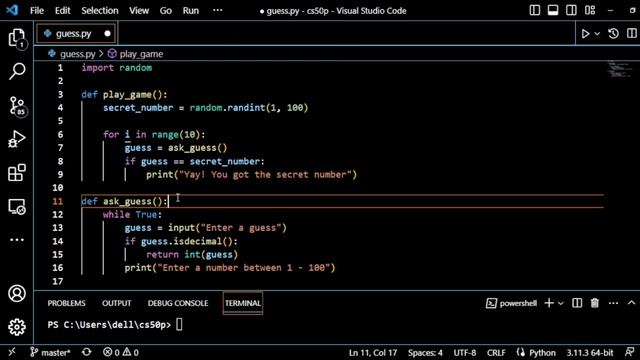Toggle the secondary side bar
Image resolution: width=640 pixels, height=360 pixels.
pos(571,11)
